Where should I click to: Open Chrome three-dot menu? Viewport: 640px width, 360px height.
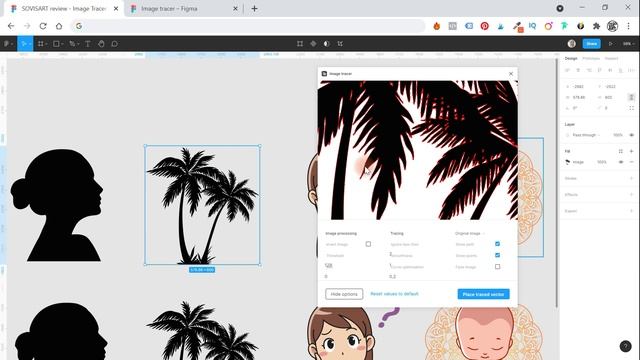(x=629, y=26)
